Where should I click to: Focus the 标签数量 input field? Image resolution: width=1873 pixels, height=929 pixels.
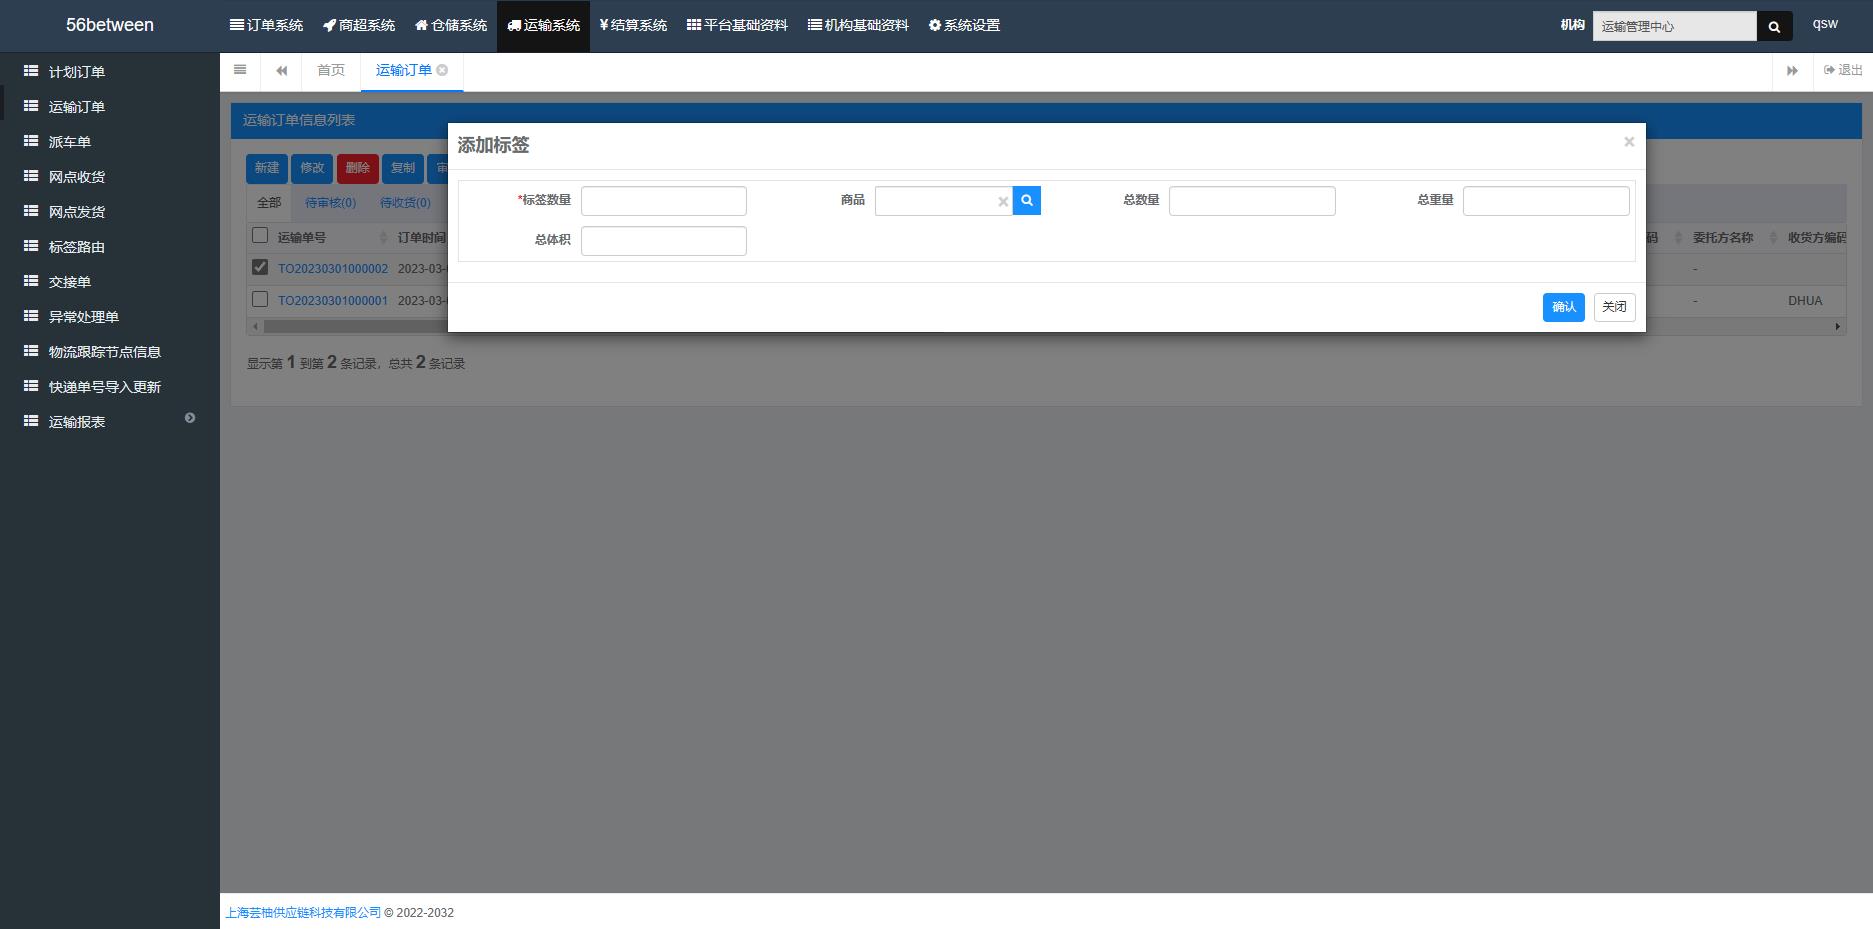click(664, 201)
